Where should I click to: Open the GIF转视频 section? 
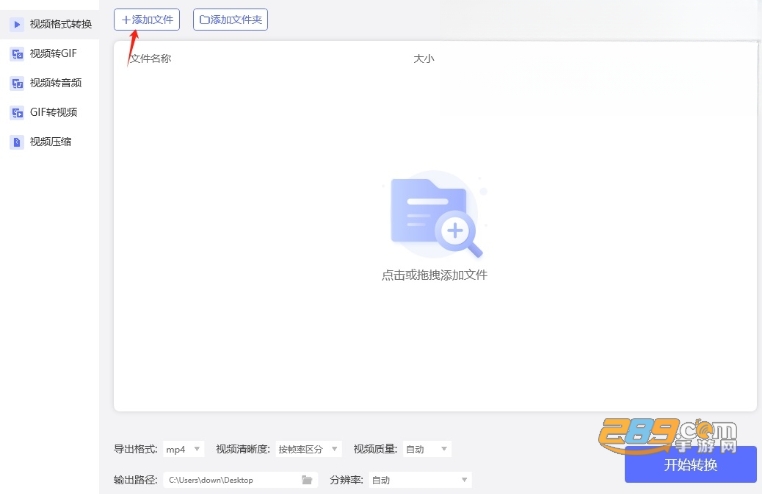click(50, 113)
